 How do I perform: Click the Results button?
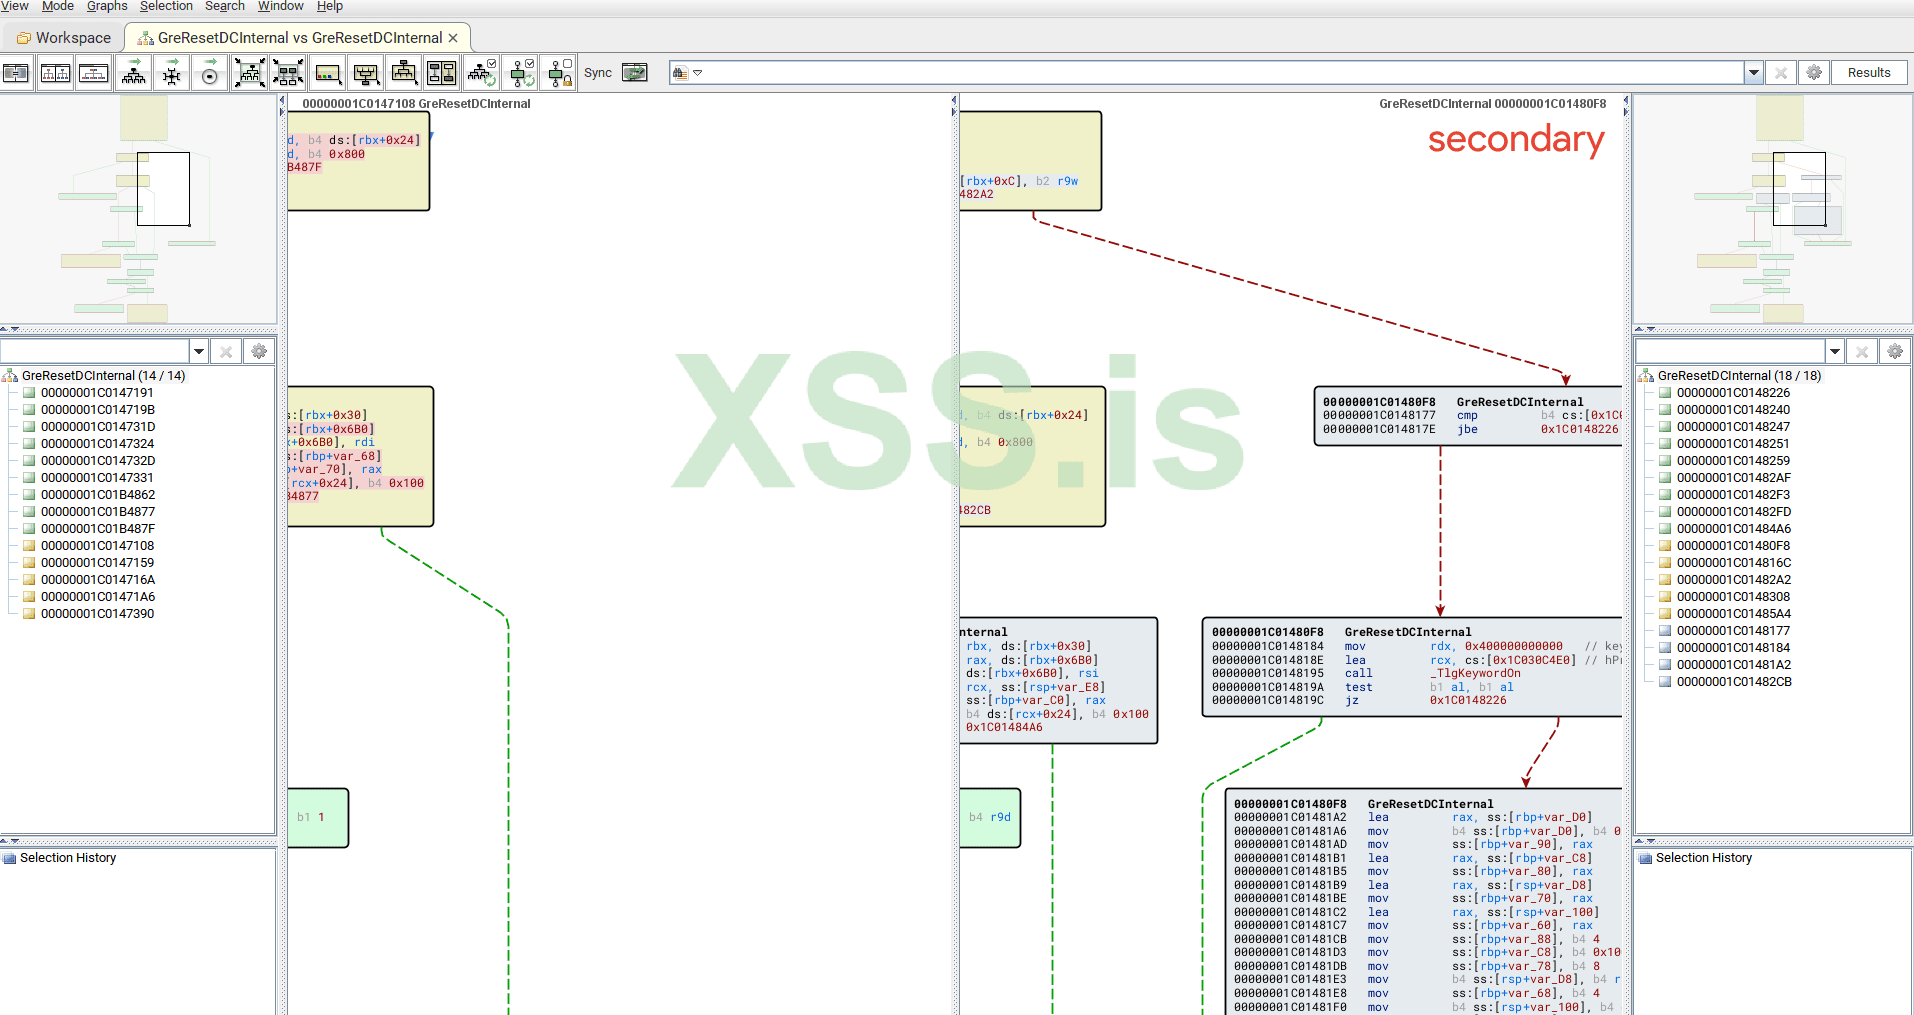1869,73
